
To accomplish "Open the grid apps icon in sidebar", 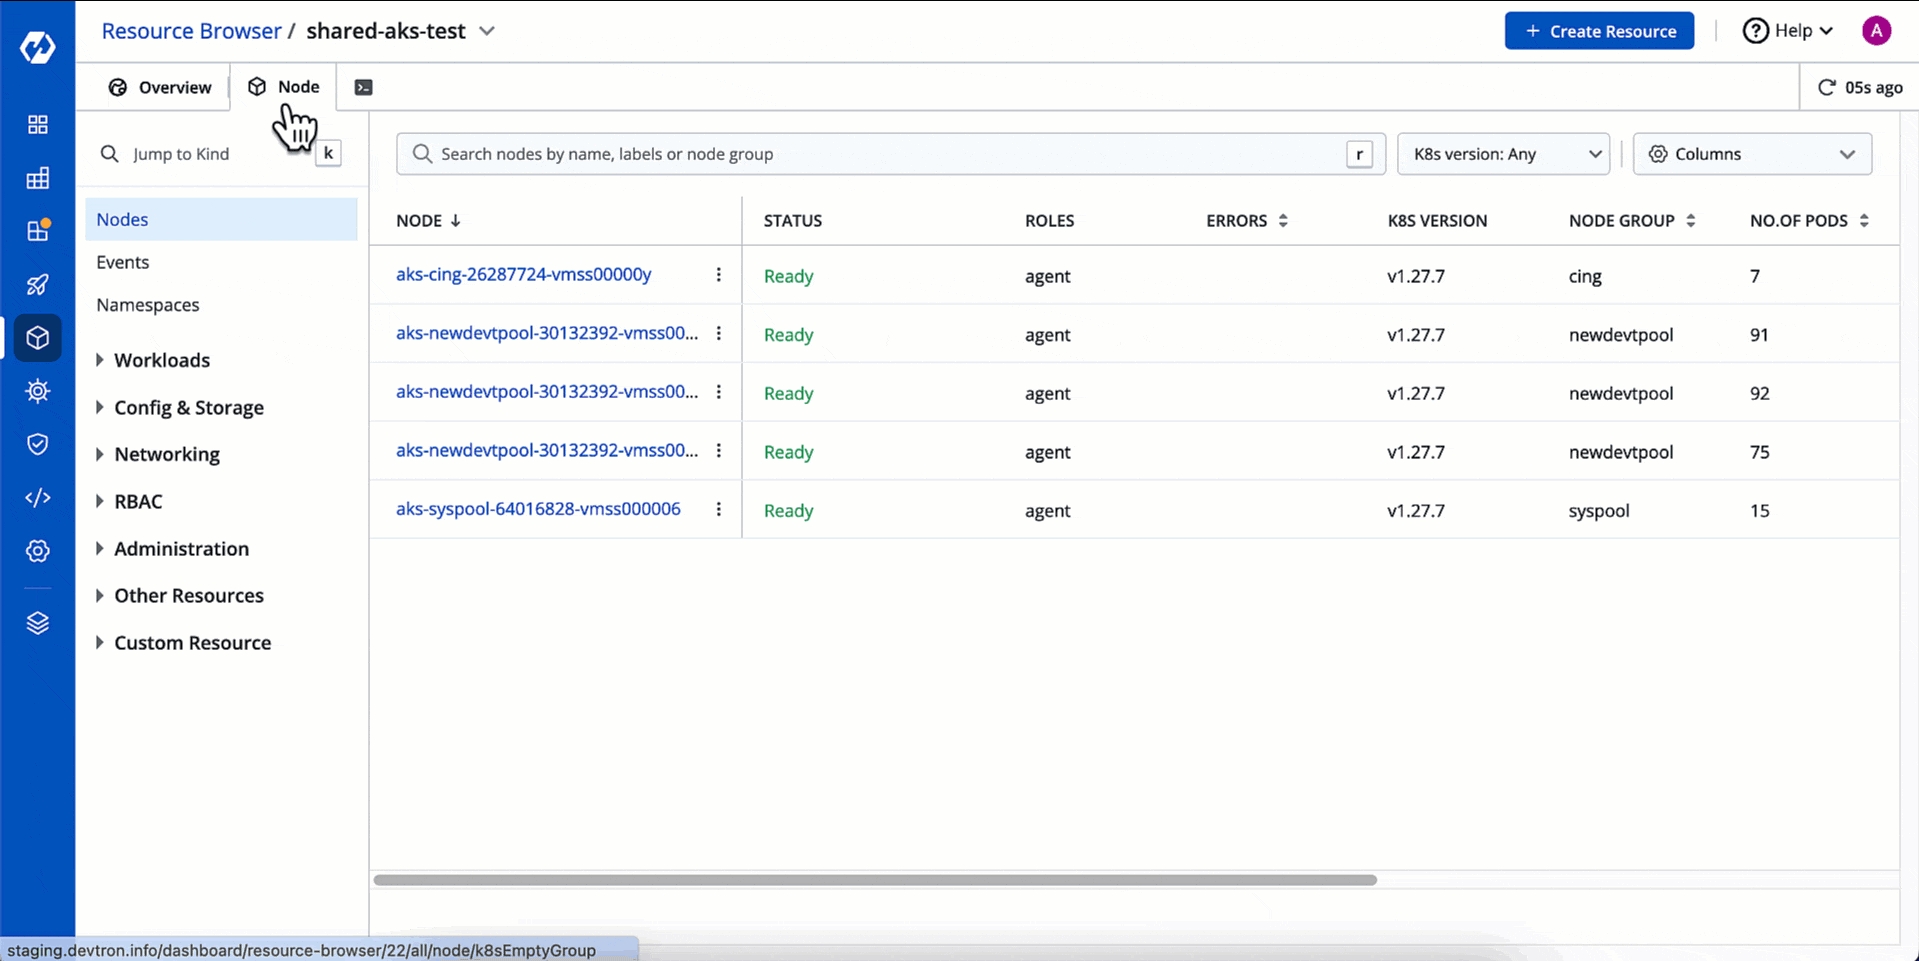I will [x=37, y=125].
